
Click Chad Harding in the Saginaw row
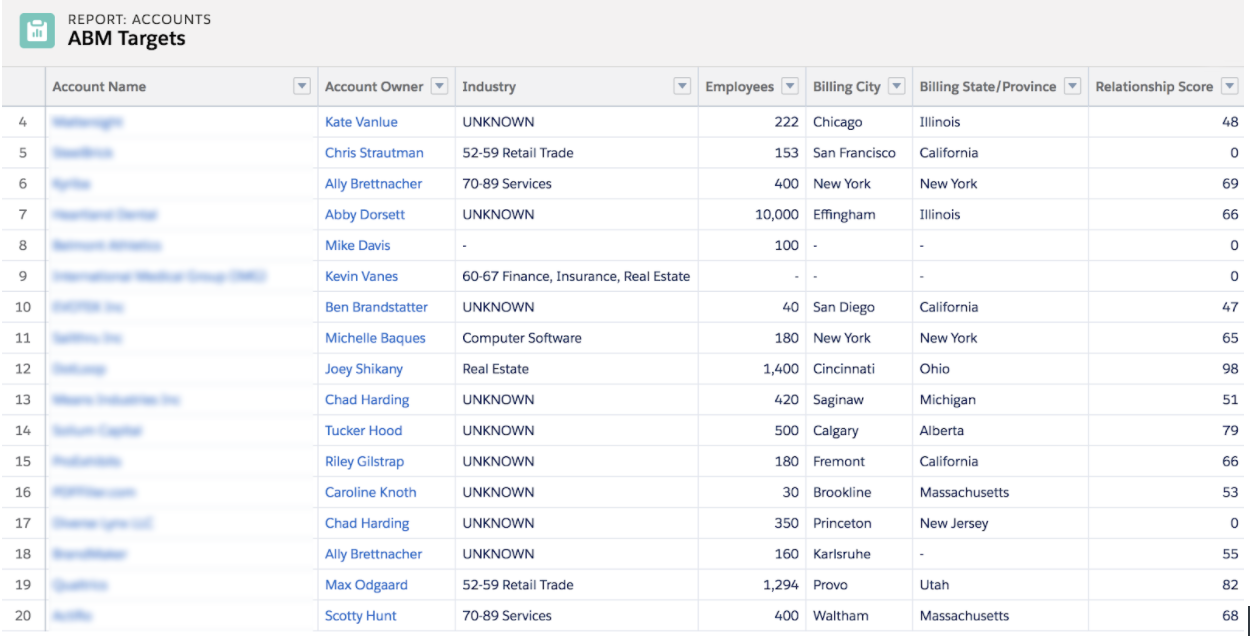[x=367, y=400]
